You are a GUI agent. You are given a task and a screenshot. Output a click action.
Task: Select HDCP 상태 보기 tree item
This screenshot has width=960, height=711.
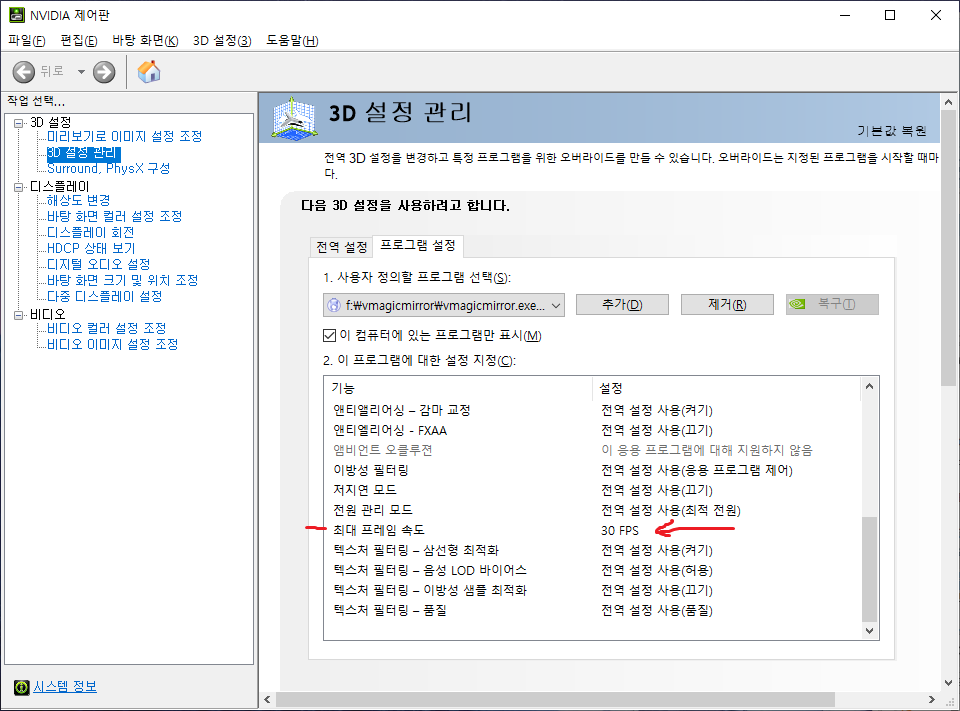(x=91, y=248)
